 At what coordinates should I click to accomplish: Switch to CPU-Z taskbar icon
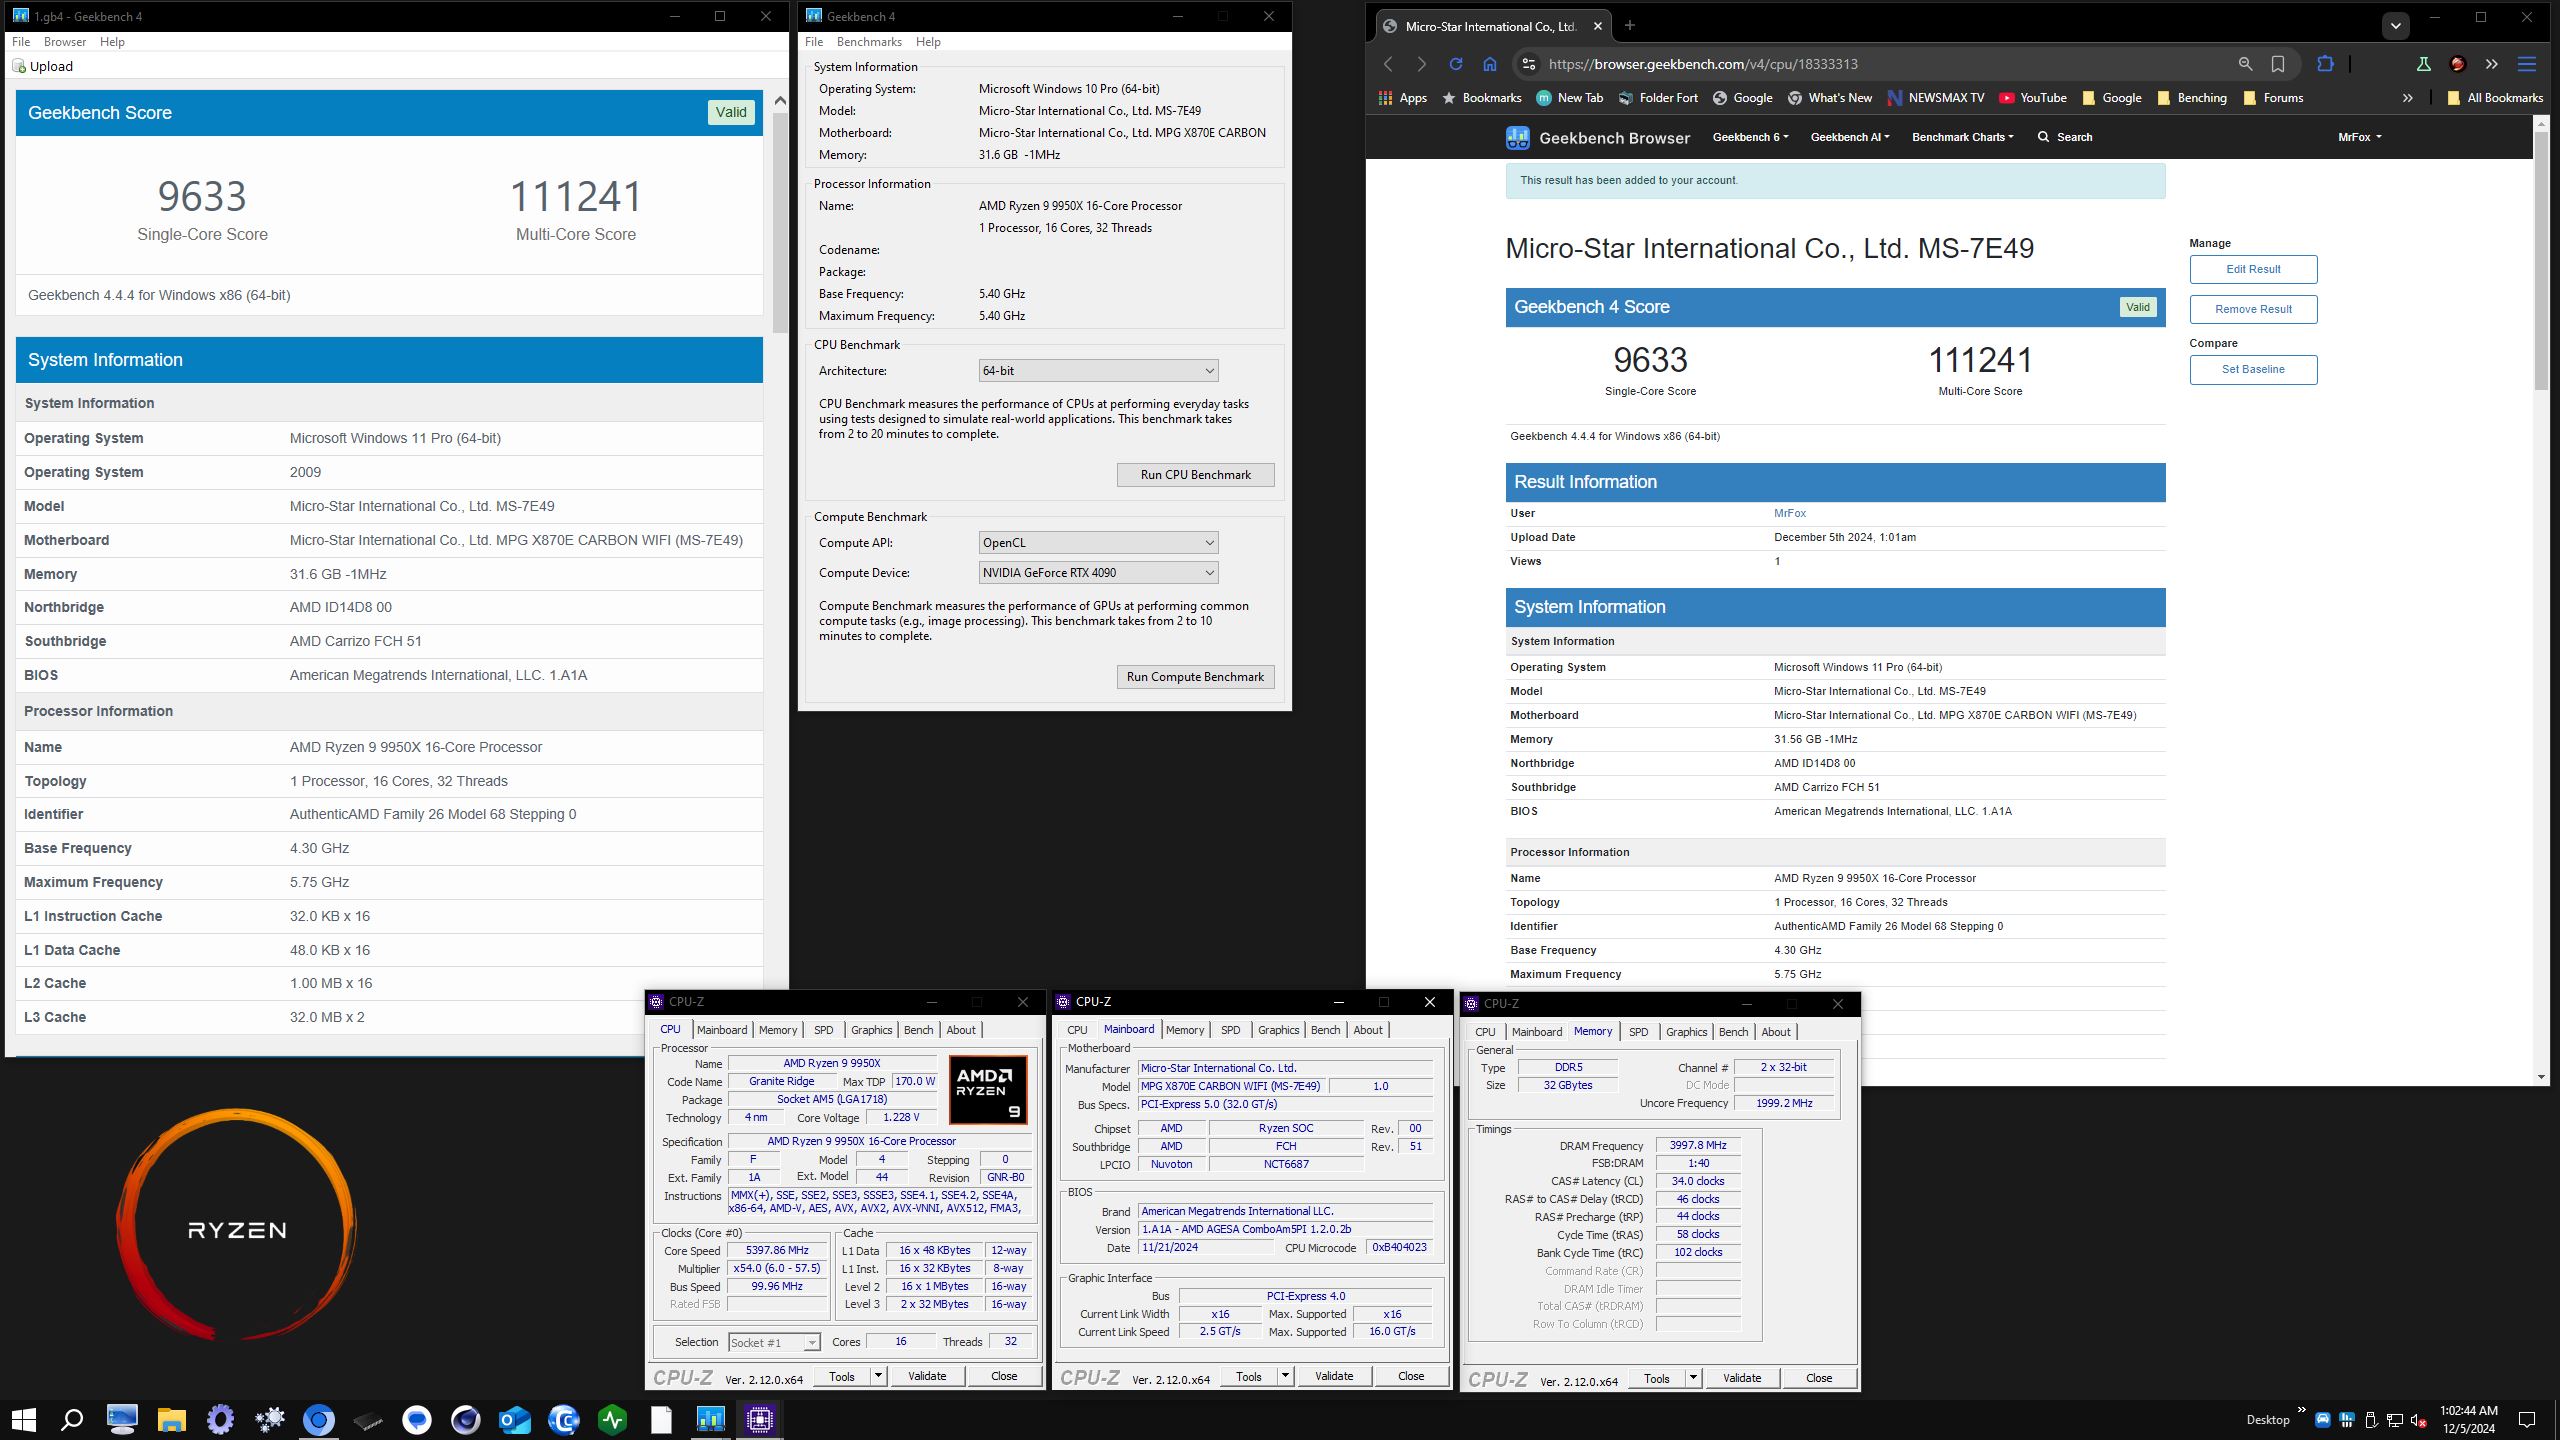(x=759, y=1419)
